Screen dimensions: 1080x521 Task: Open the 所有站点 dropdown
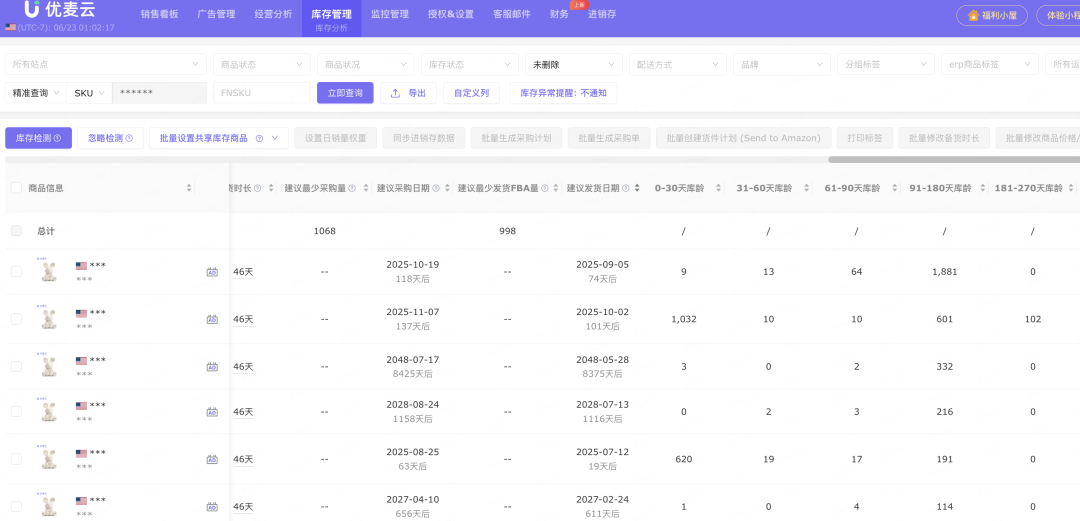click(x=105, y=64)
